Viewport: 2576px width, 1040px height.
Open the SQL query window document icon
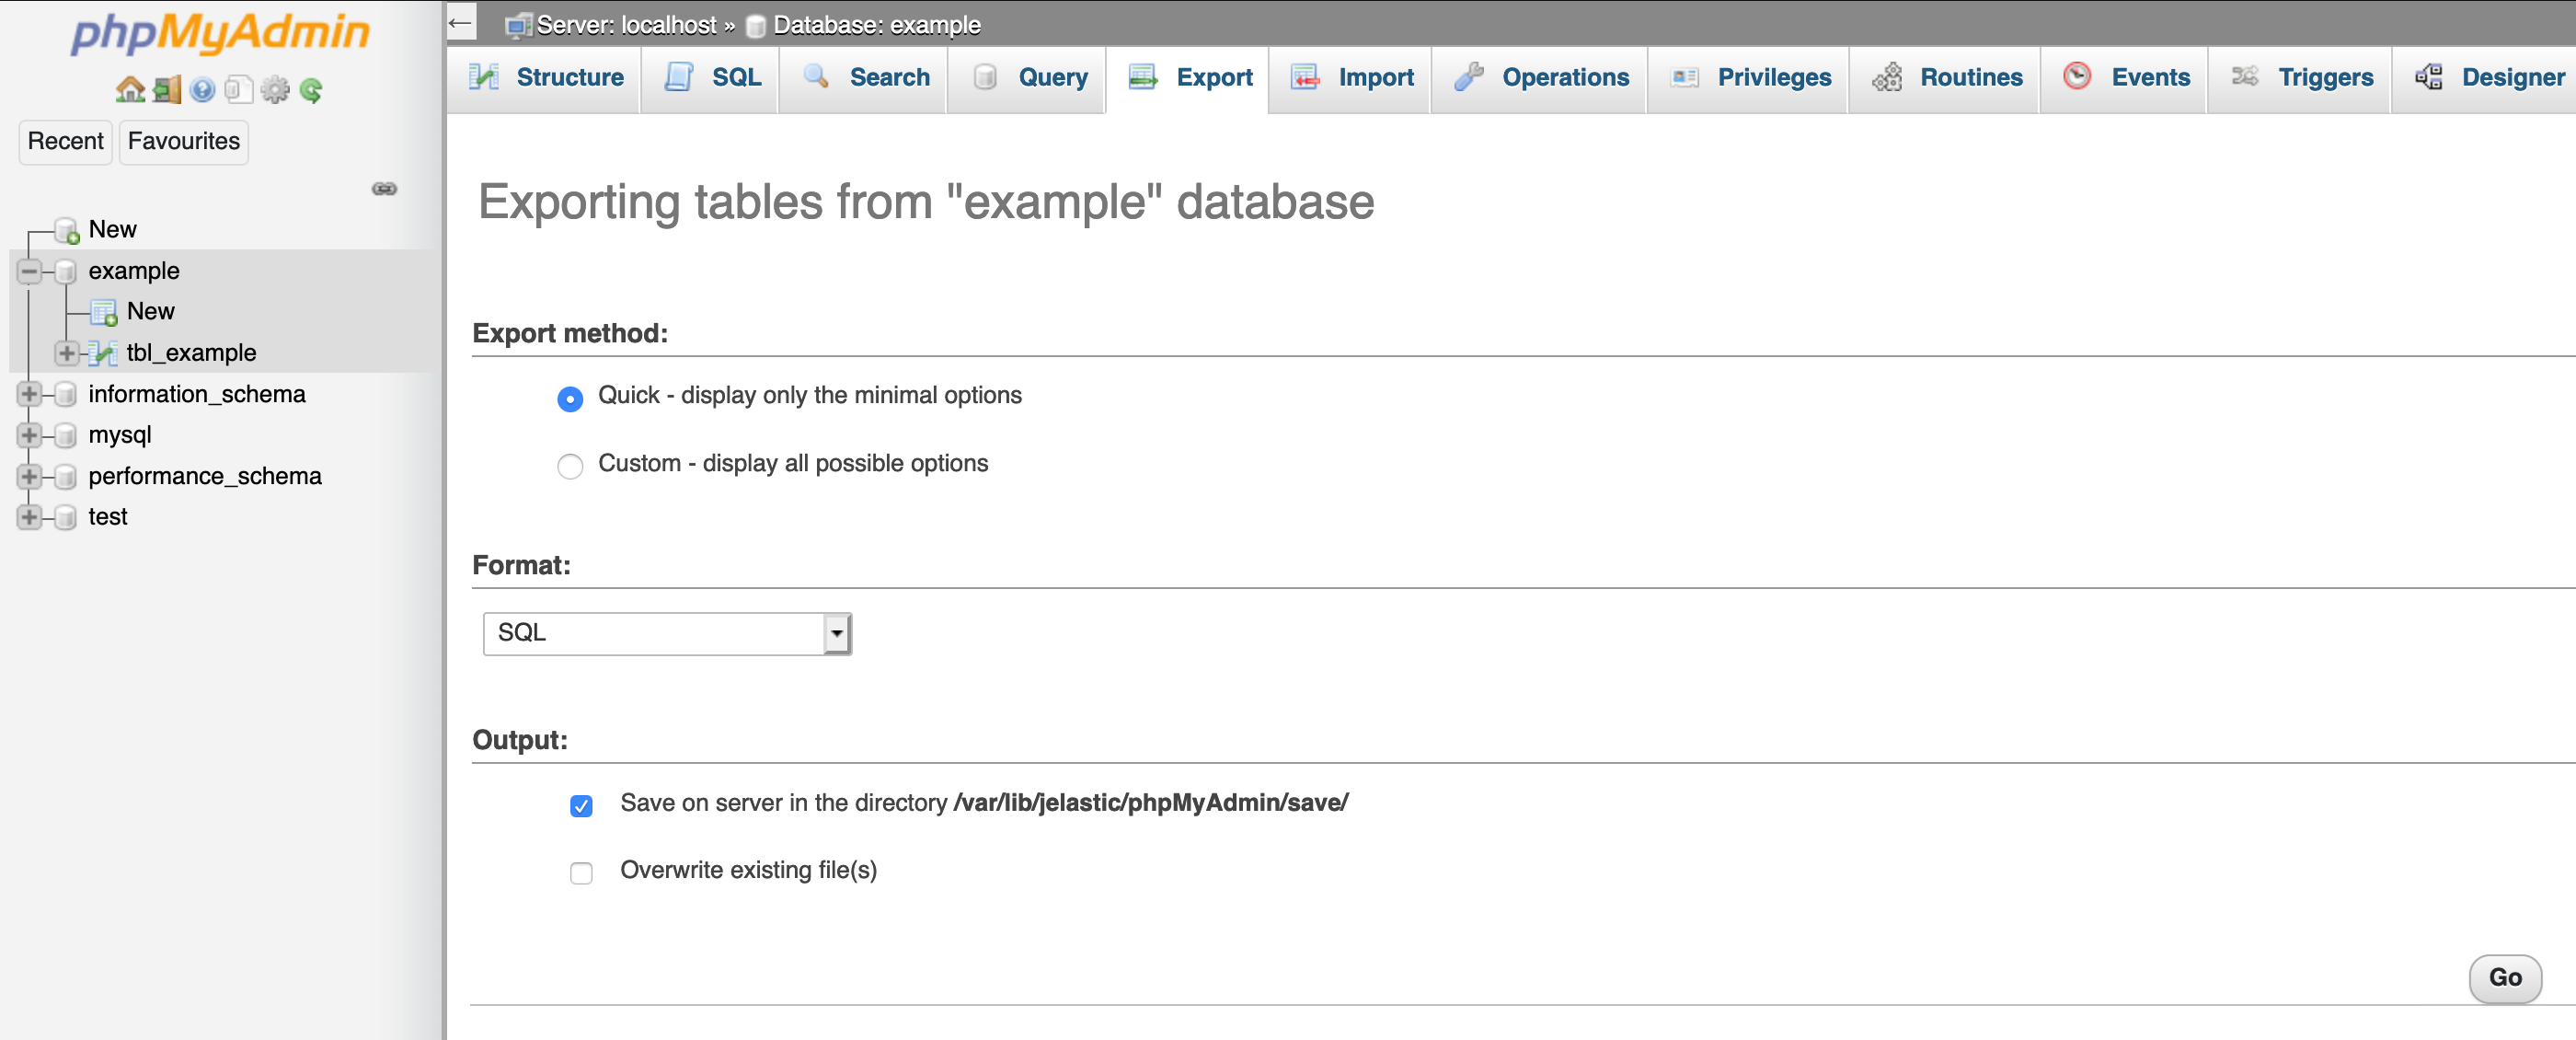point(238,89)
